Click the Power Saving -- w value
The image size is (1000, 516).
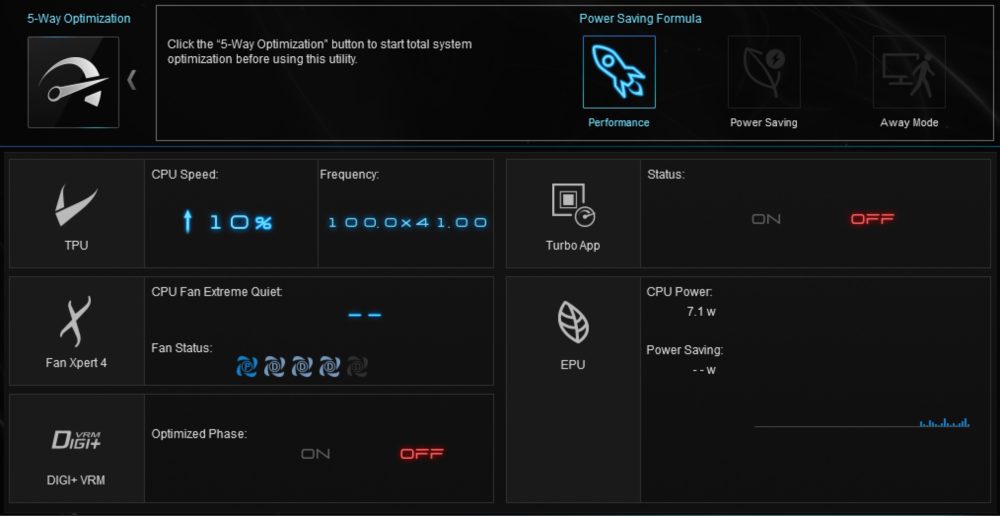(x=704, y=370)
